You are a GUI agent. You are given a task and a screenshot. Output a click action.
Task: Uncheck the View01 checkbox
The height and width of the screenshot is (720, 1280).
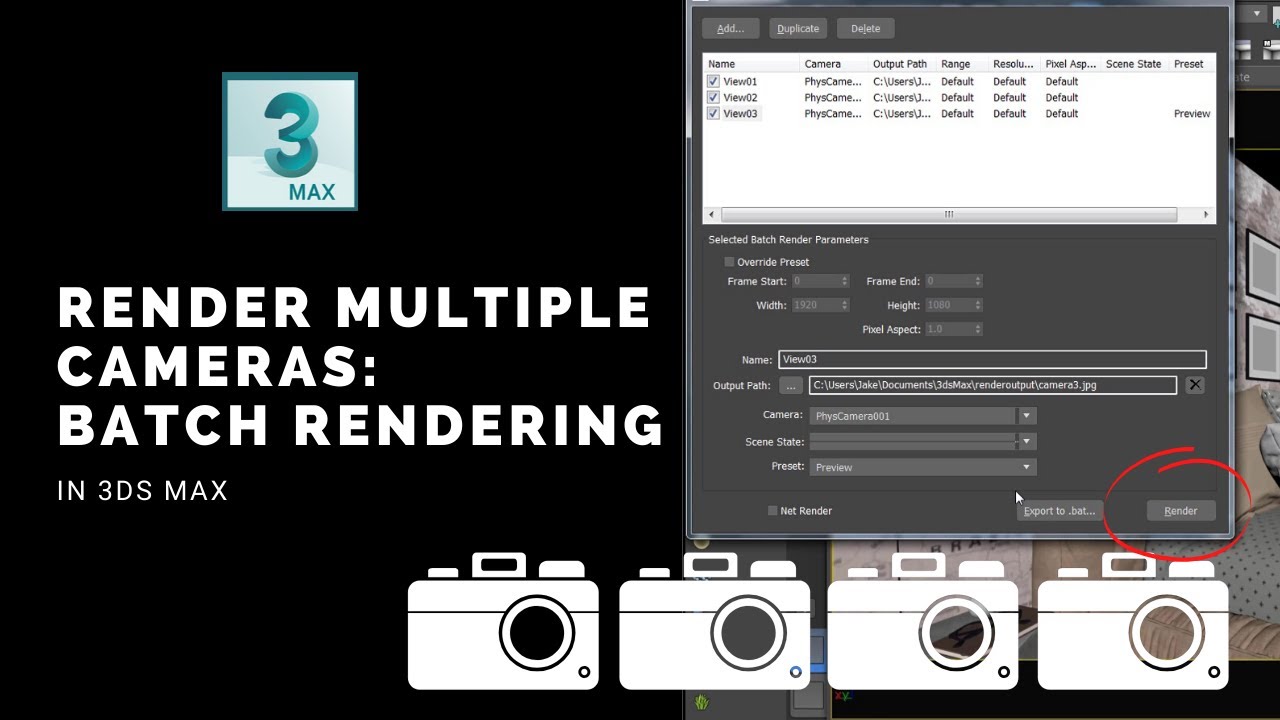pyautogui.click(x=713, y=82)
